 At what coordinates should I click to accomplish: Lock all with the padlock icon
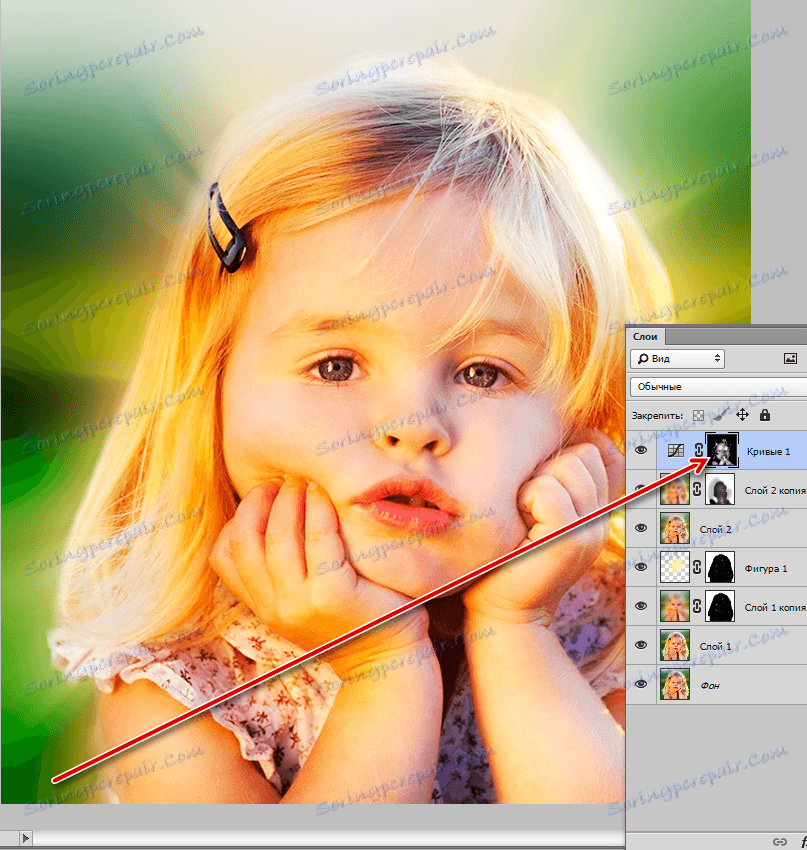765,415
